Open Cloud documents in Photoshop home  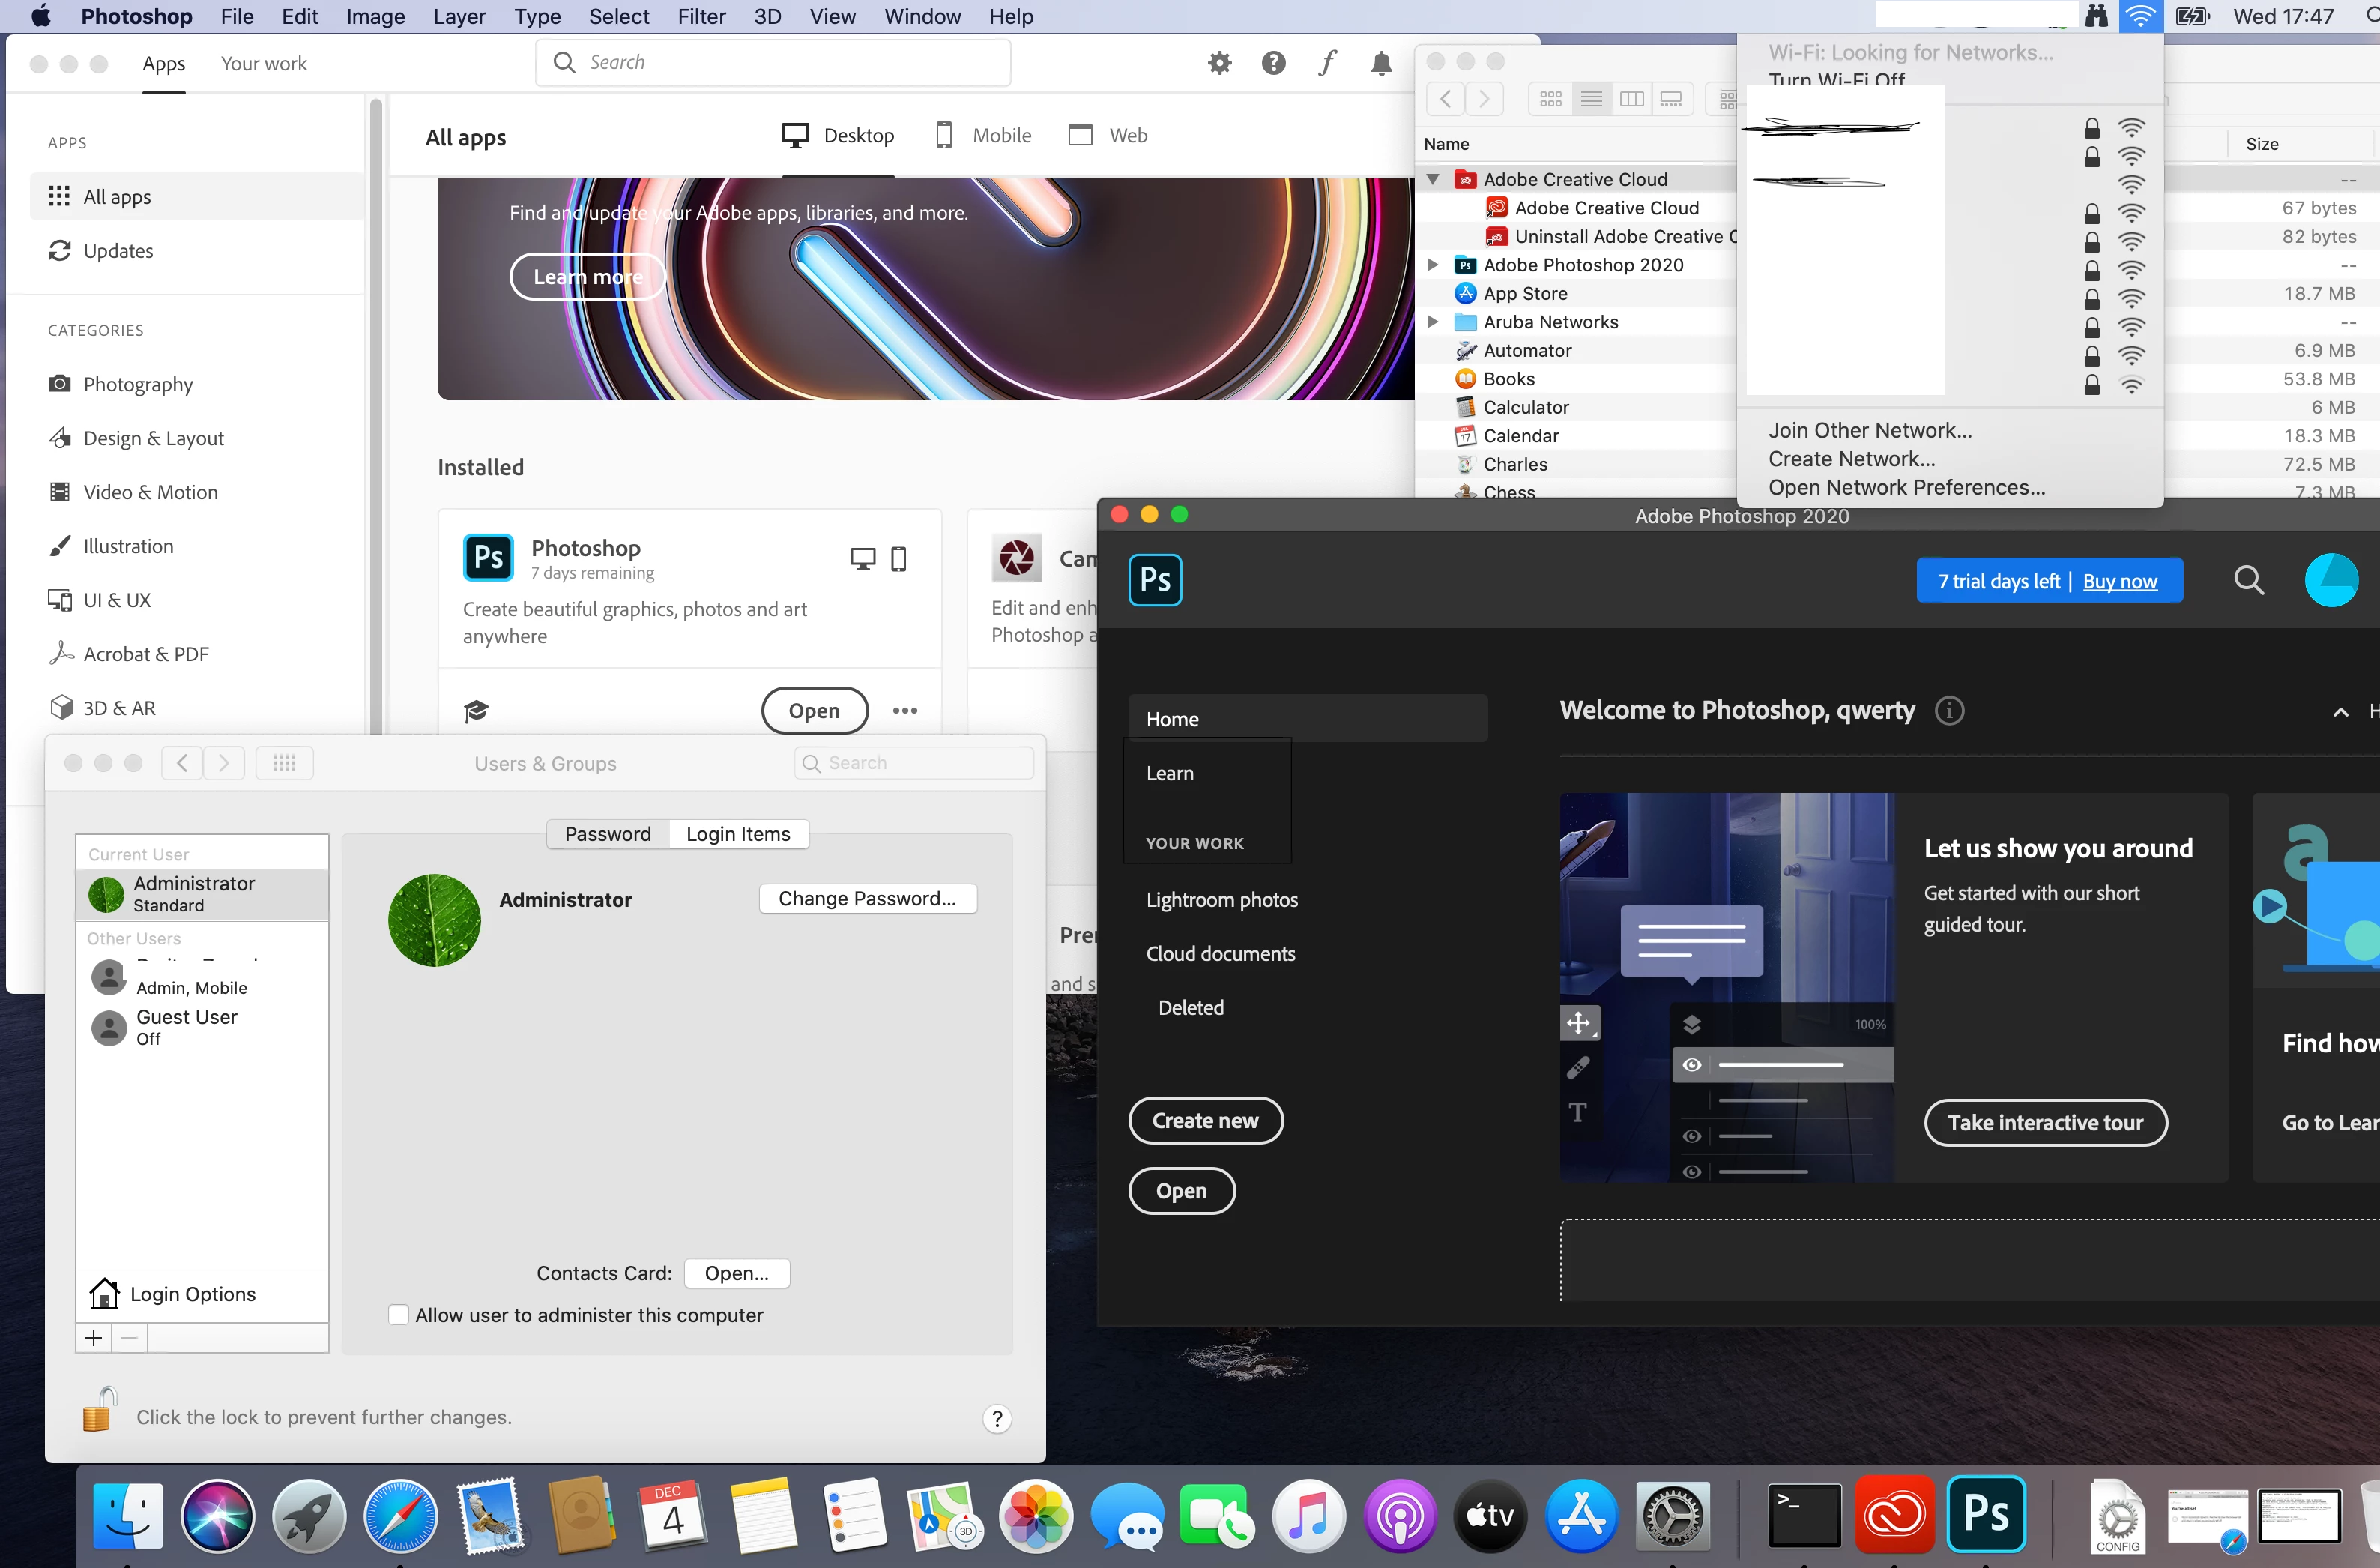click(x=1220, y=953)
